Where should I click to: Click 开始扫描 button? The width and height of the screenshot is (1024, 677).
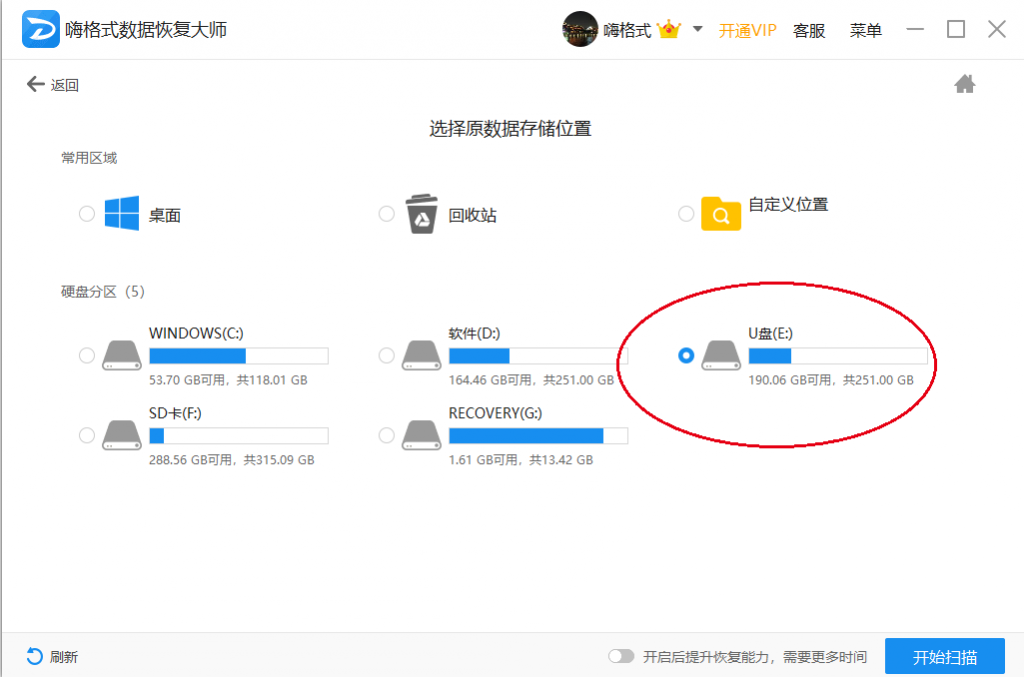pos(944,656)
